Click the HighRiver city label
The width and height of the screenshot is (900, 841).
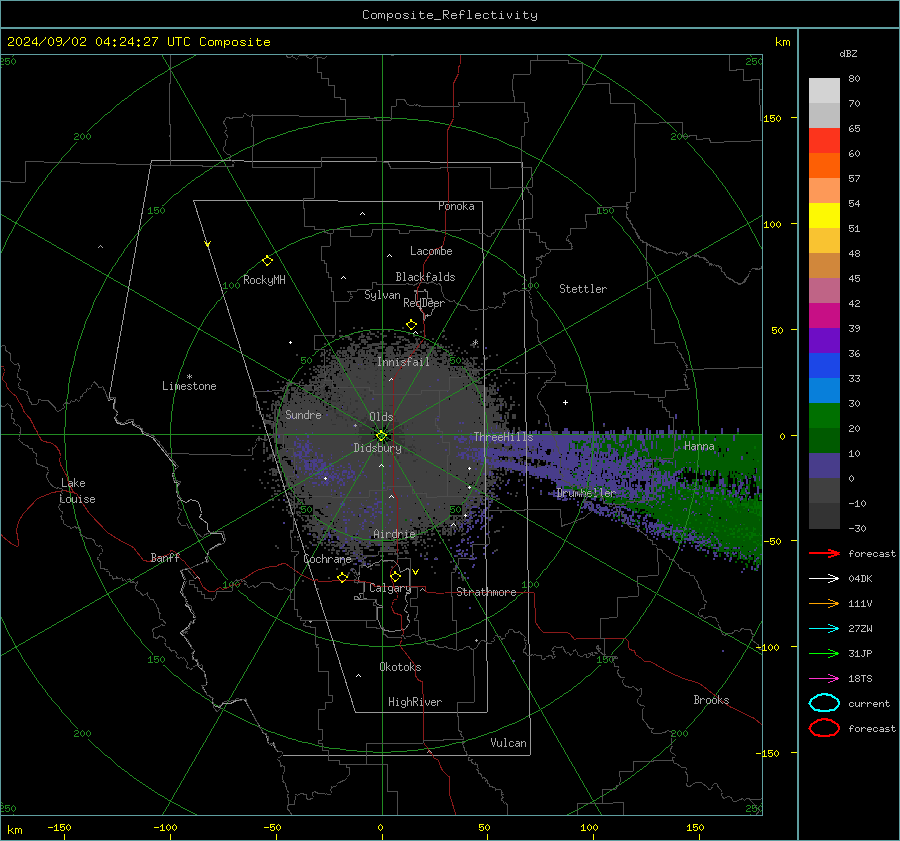[415, 703]
